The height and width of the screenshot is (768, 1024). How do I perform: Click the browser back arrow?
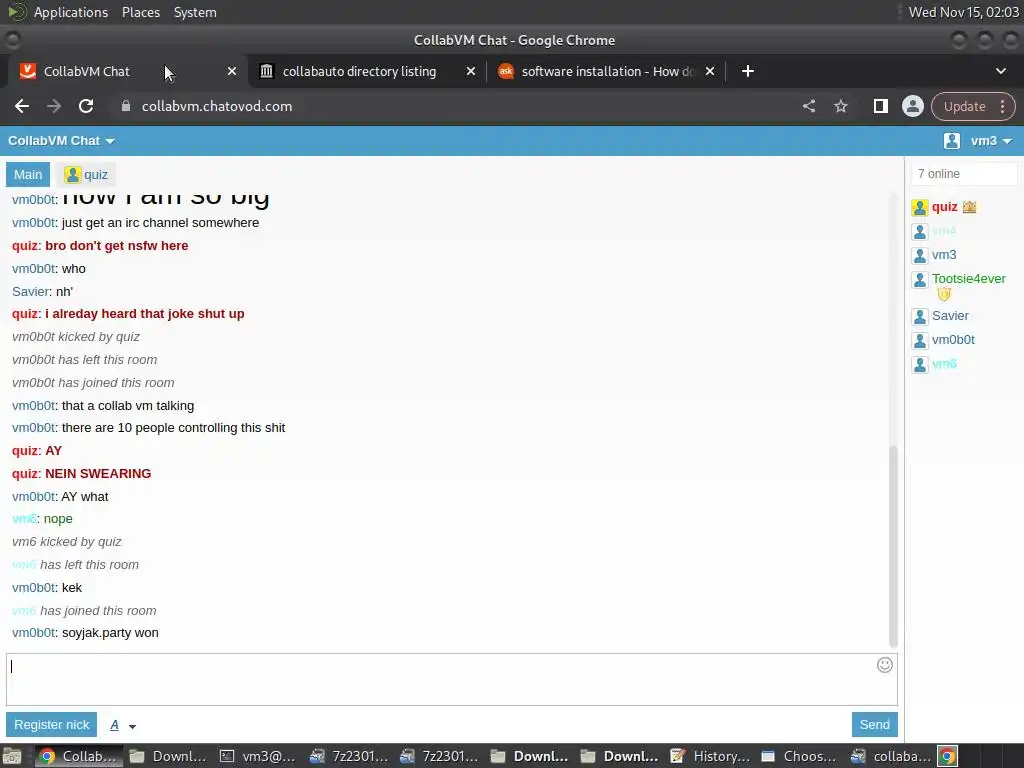pyautogui.click(x=22, y=106)
